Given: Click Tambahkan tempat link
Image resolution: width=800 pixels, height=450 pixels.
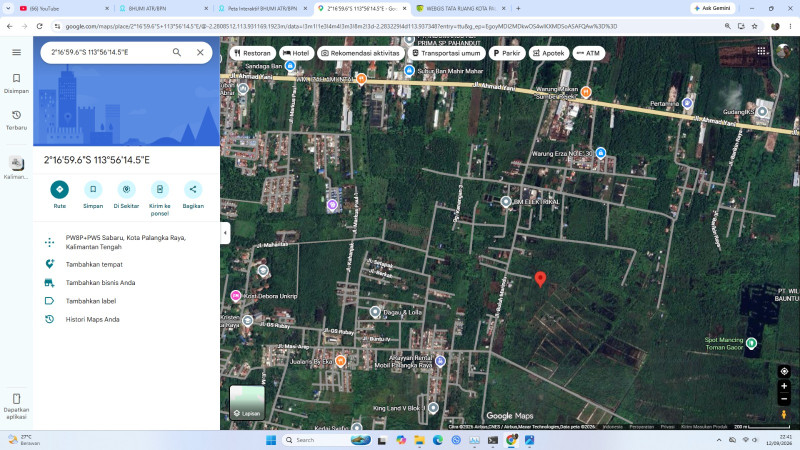Looking at the screenshot, I should 94,264.
